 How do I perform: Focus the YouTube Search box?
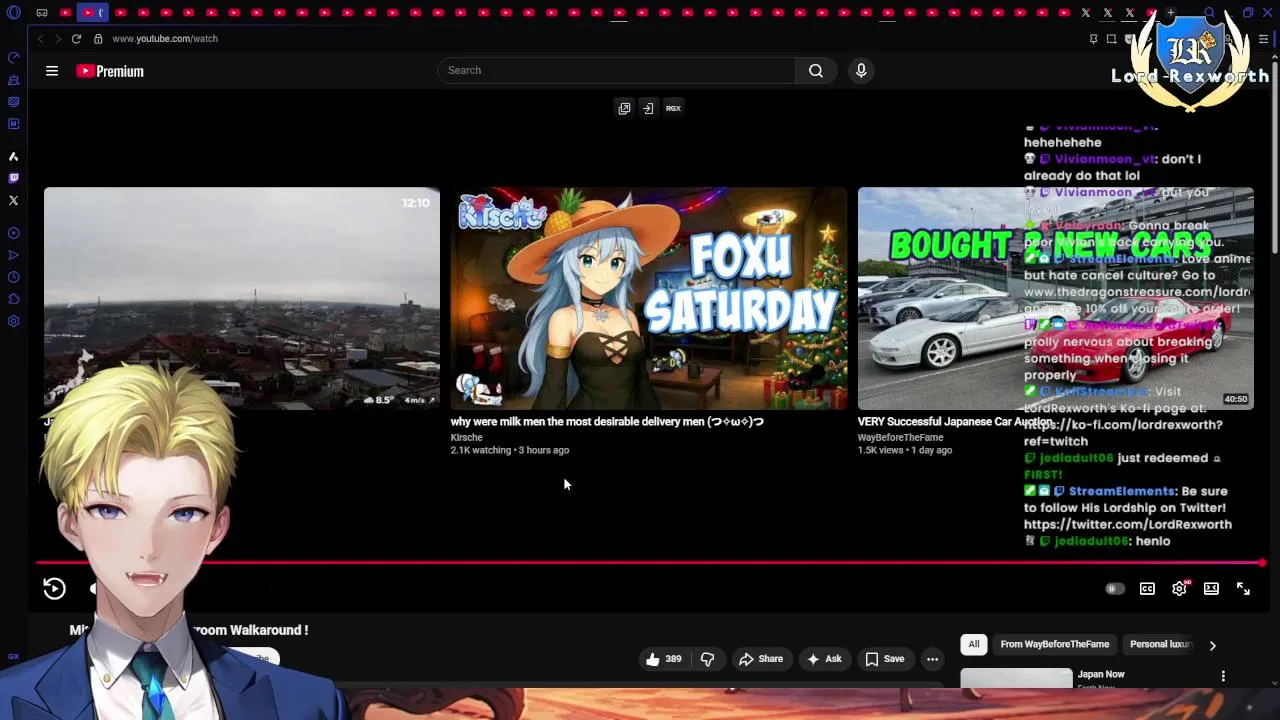pos(616,70)
